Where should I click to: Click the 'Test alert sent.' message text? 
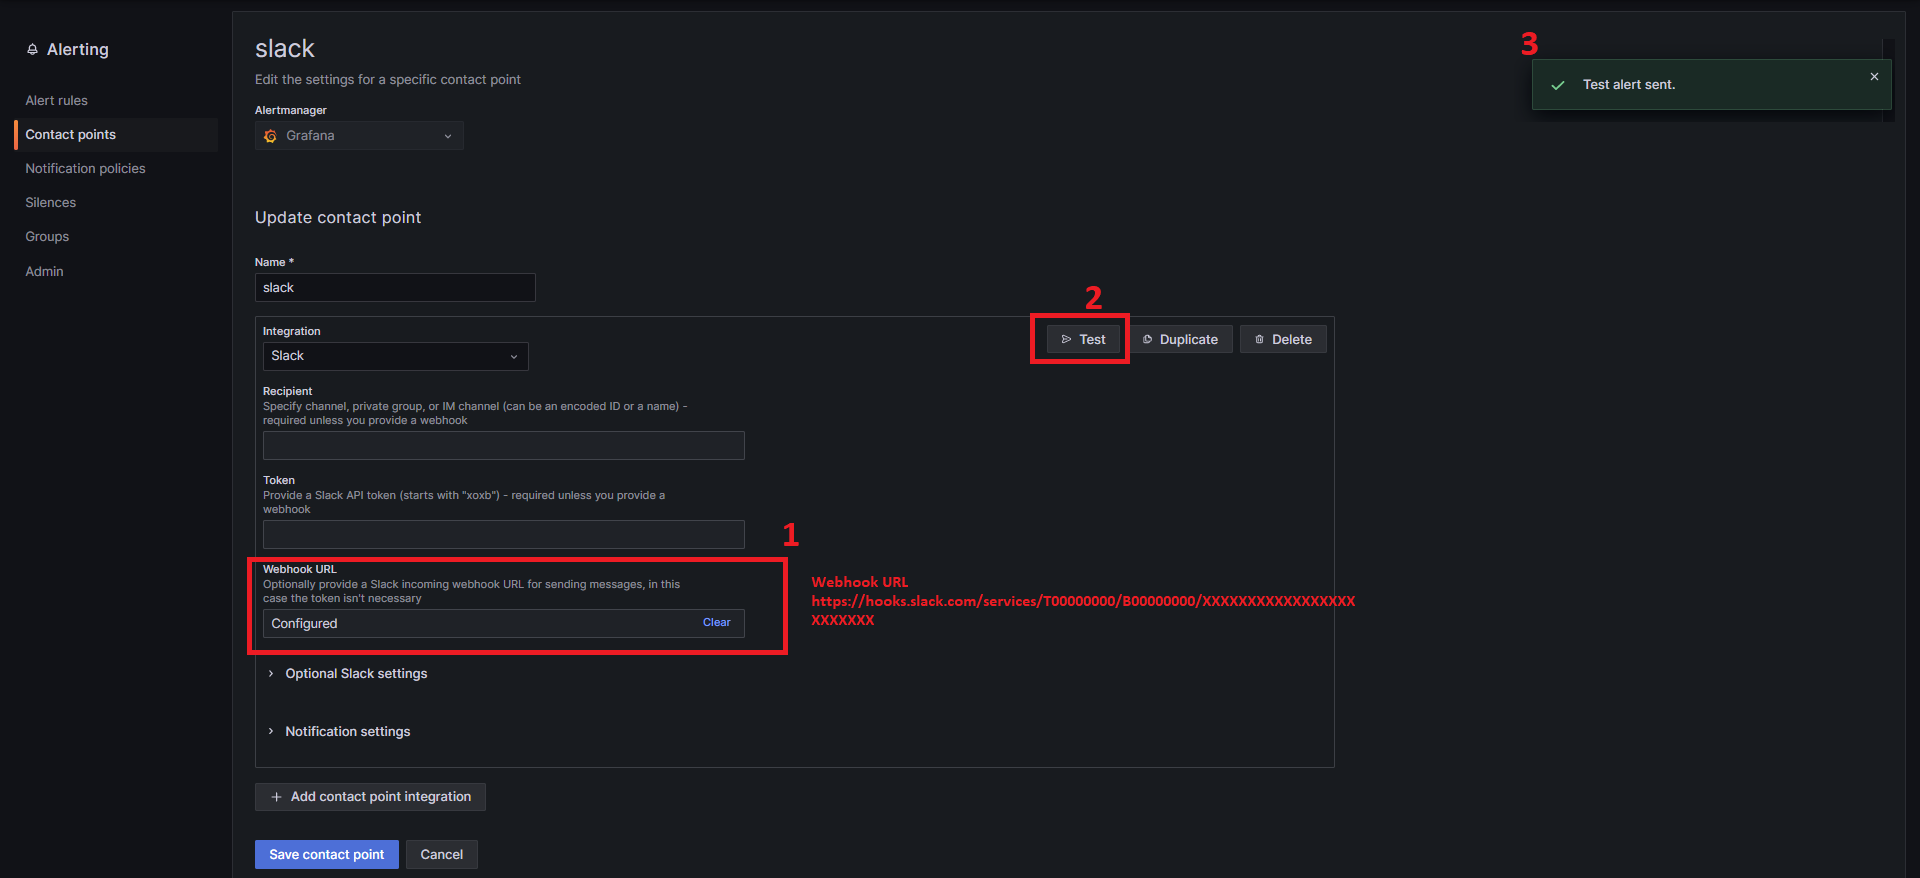point(1629,85)
